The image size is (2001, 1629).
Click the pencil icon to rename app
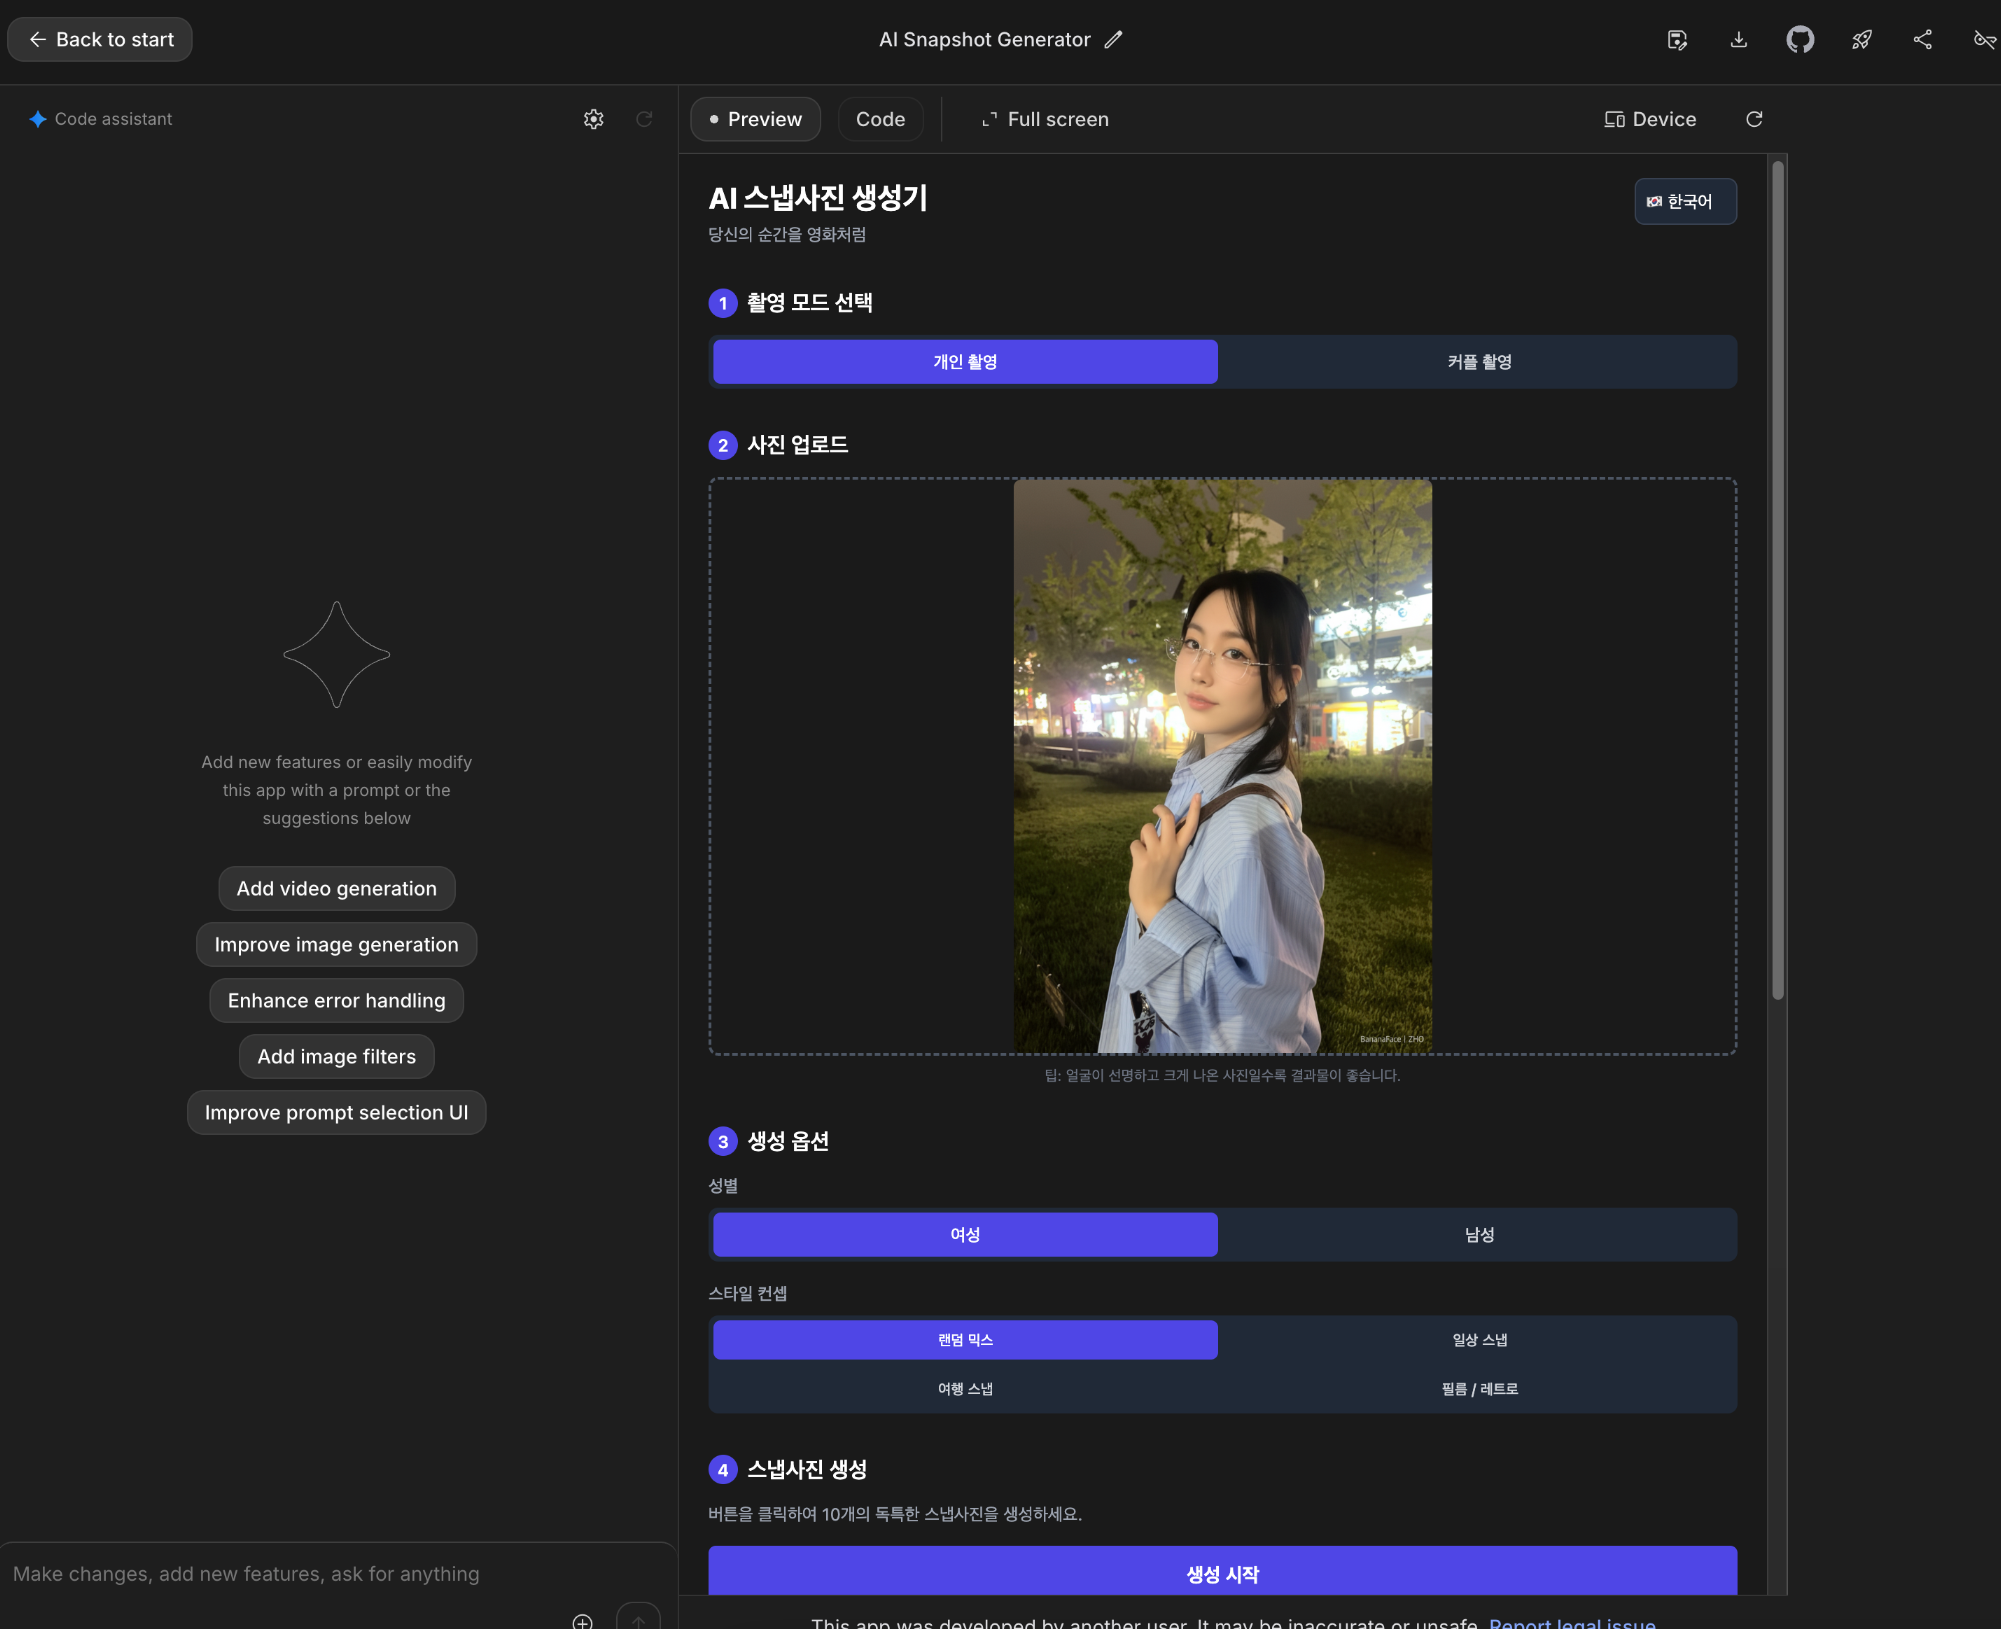[1113, 40]
